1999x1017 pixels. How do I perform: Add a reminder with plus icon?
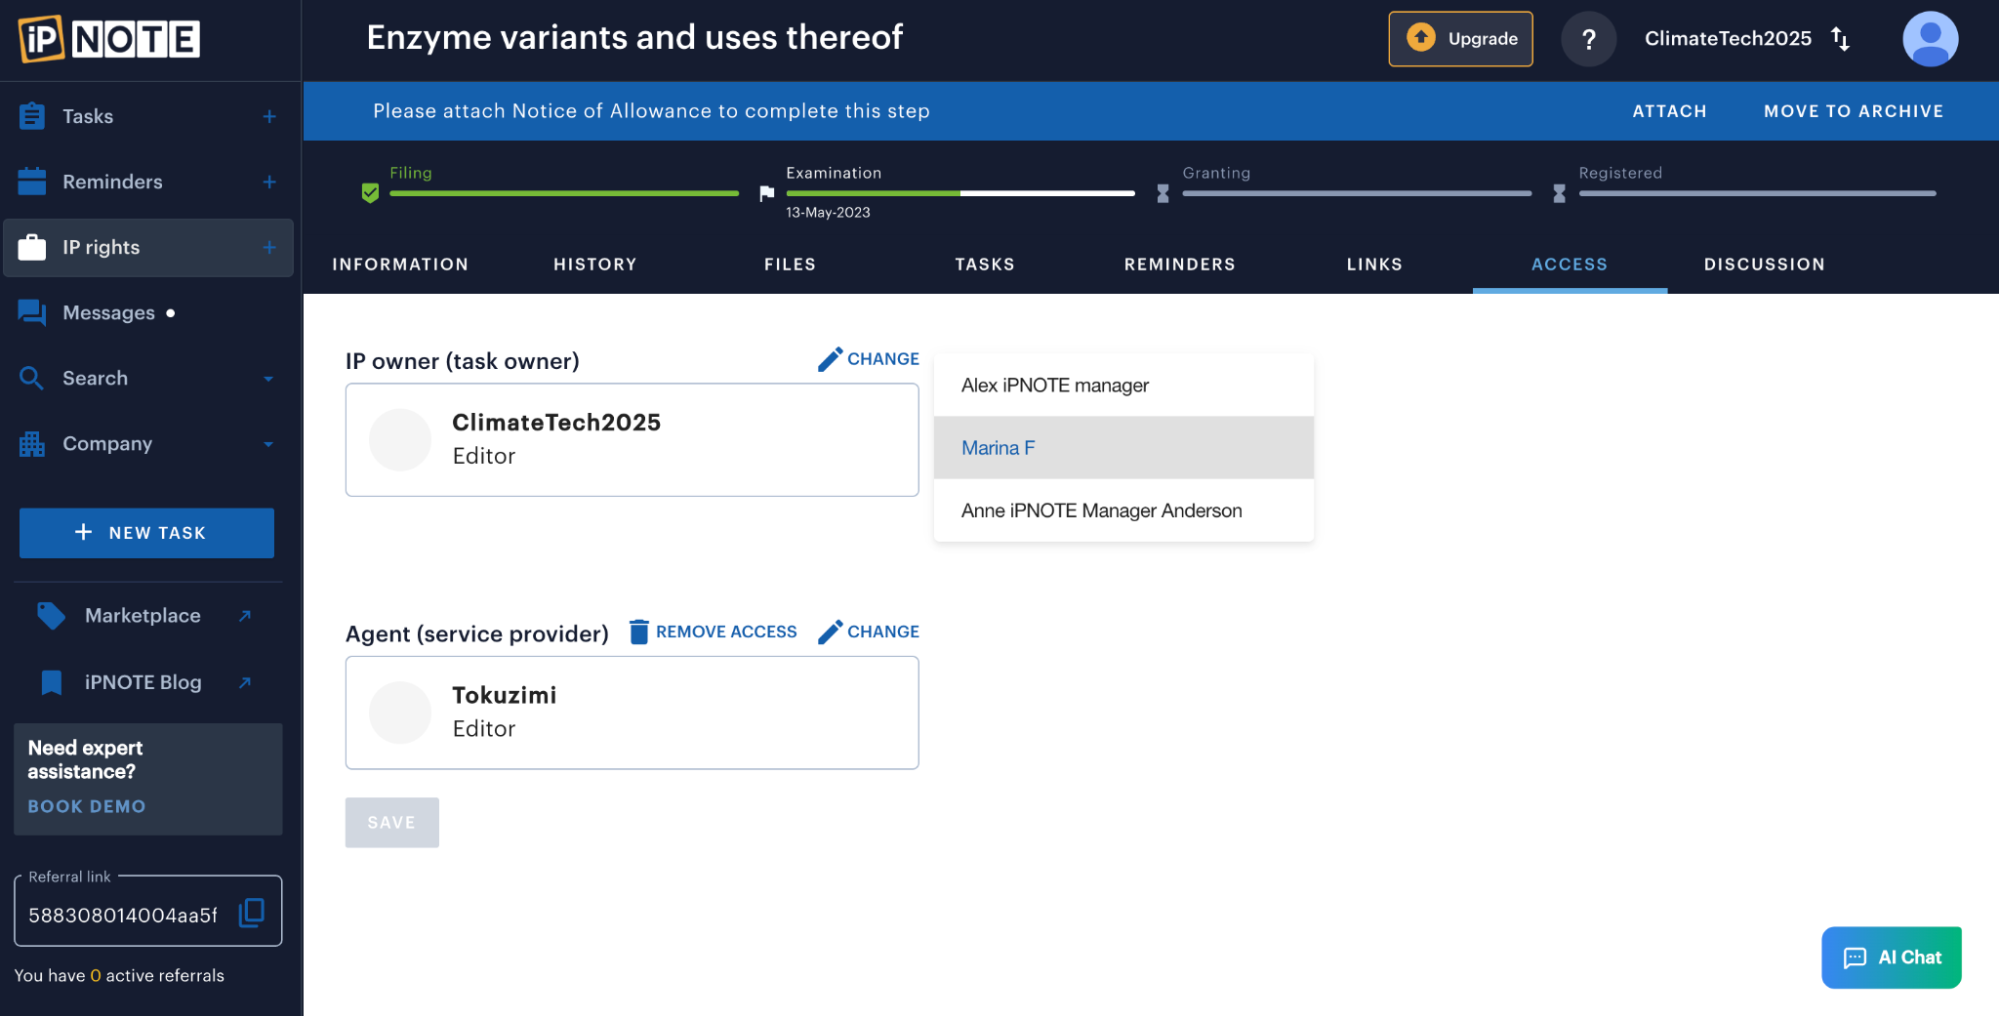click(269, 182)
